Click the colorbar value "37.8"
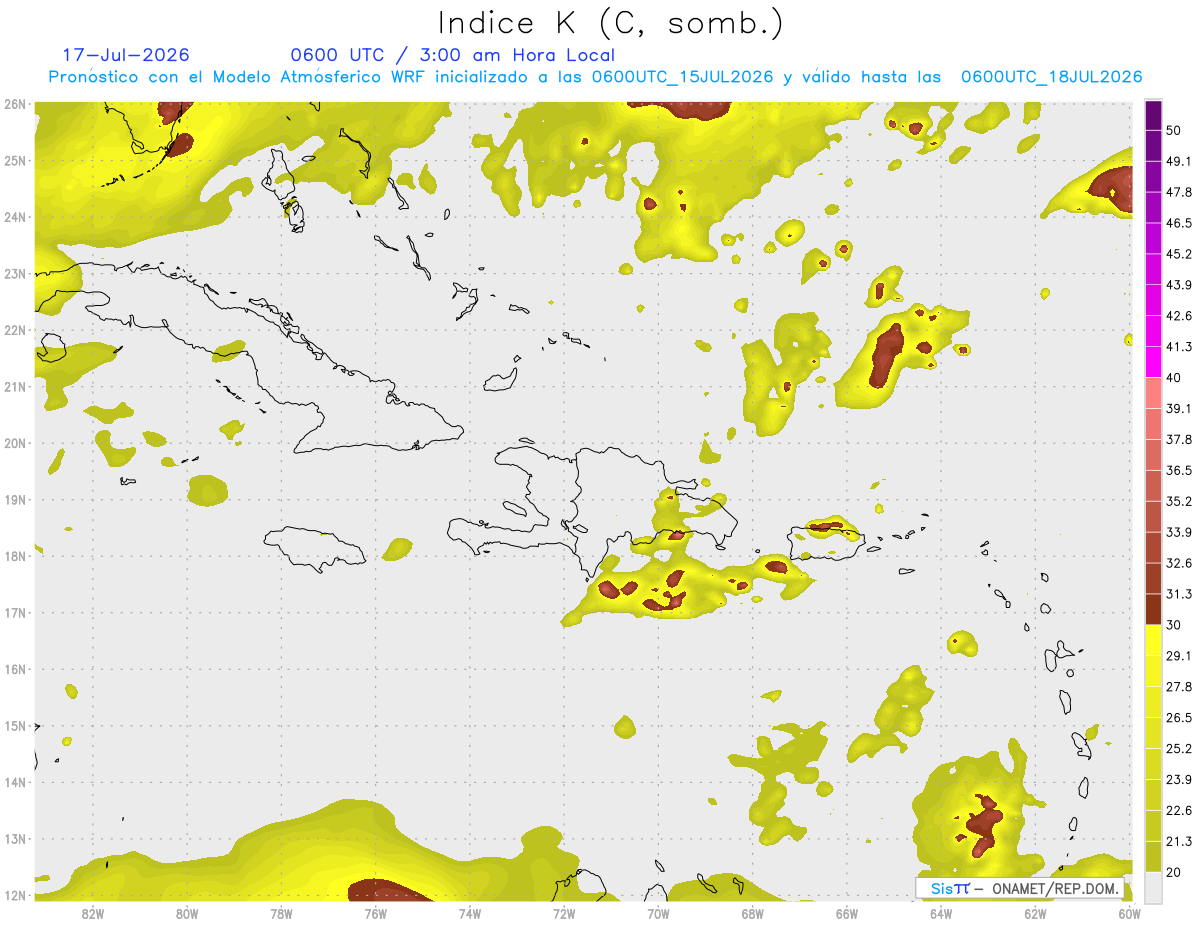The image size is (1200, 927). coord(1179,439)
